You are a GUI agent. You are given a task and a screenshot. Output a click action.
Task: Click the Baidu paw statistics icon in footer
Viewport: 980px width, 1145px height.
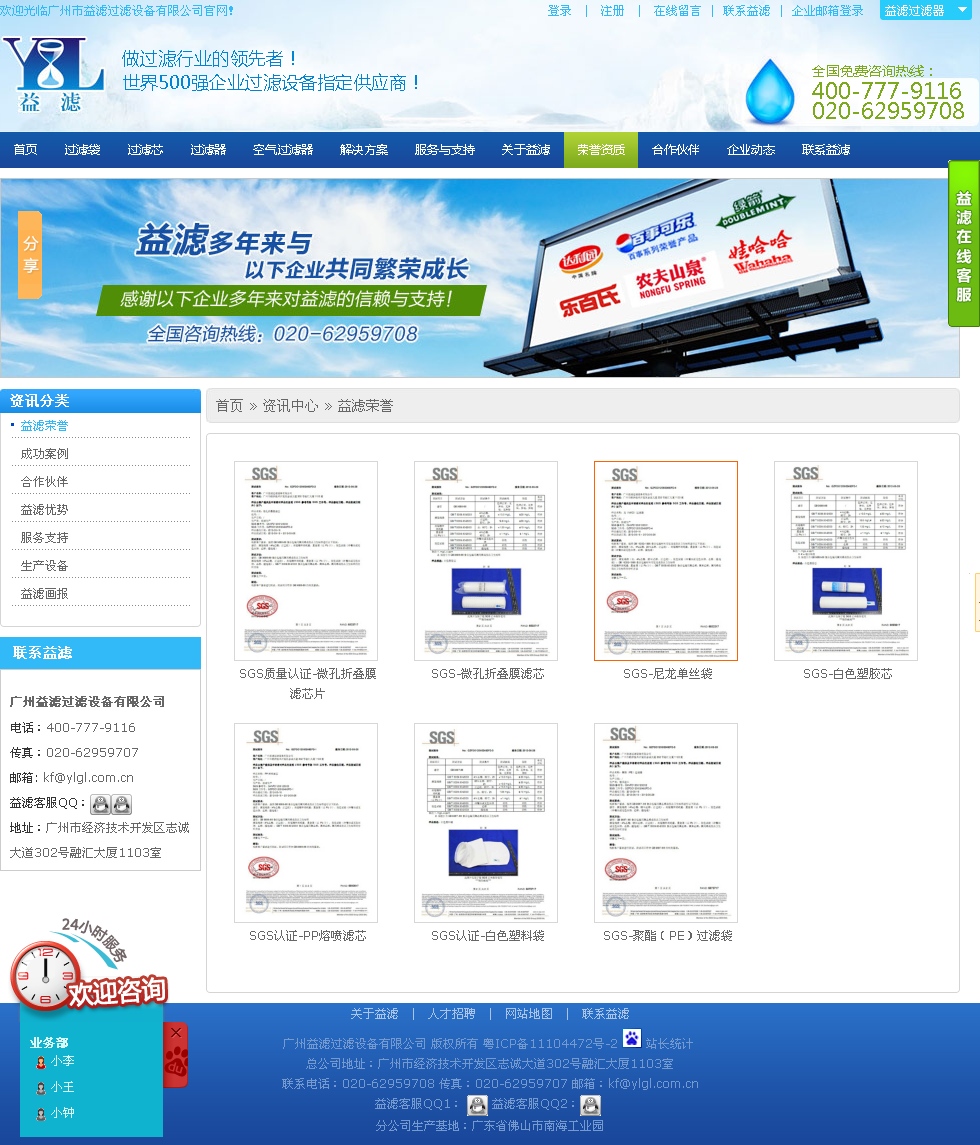[x=632, y=1039]
